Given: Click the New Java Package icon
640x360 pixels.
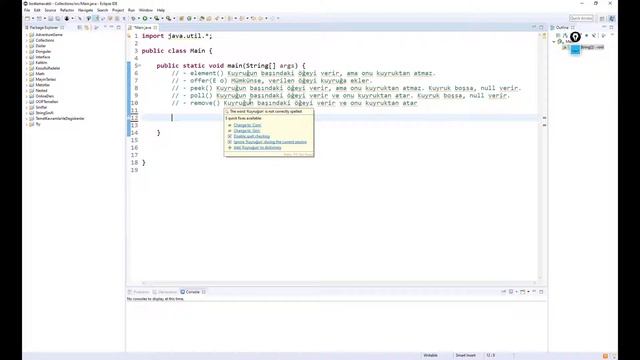Looking at the screenshot, I should tap(182, 18).
